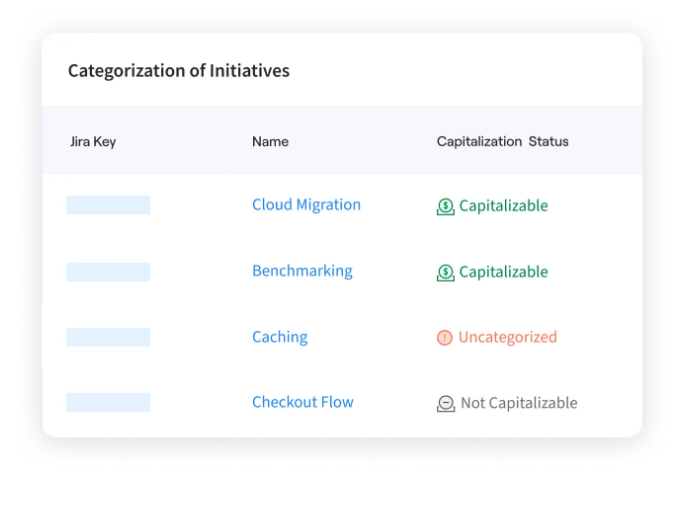Select the Jira key for Checkout Flow
Viewport: 693px width, 507px height.
click(108, 402)
